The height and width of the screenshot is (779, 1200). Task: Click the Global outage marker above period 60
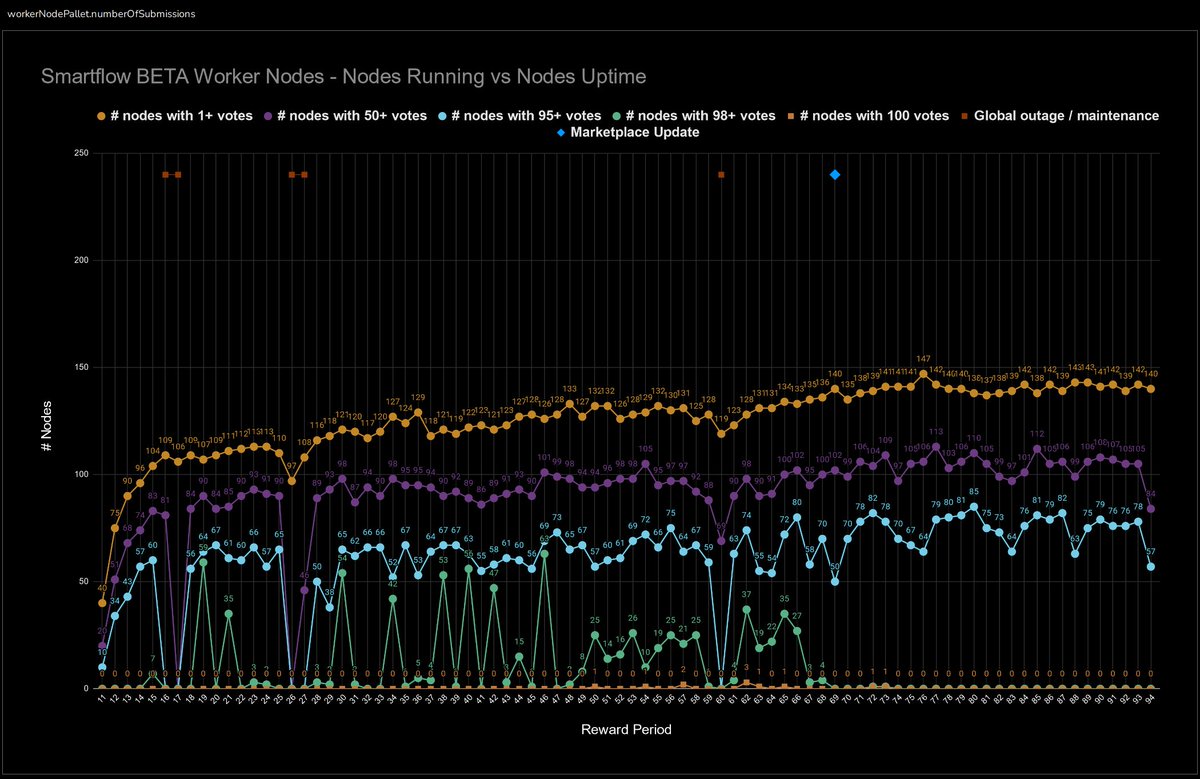tap(721, 173)
